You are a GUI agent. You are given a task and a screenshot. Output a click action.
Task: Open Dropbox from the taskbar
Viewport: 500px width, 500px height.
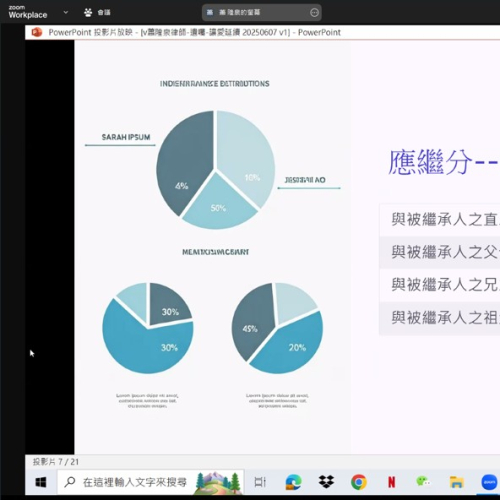(x=326, y=482)
